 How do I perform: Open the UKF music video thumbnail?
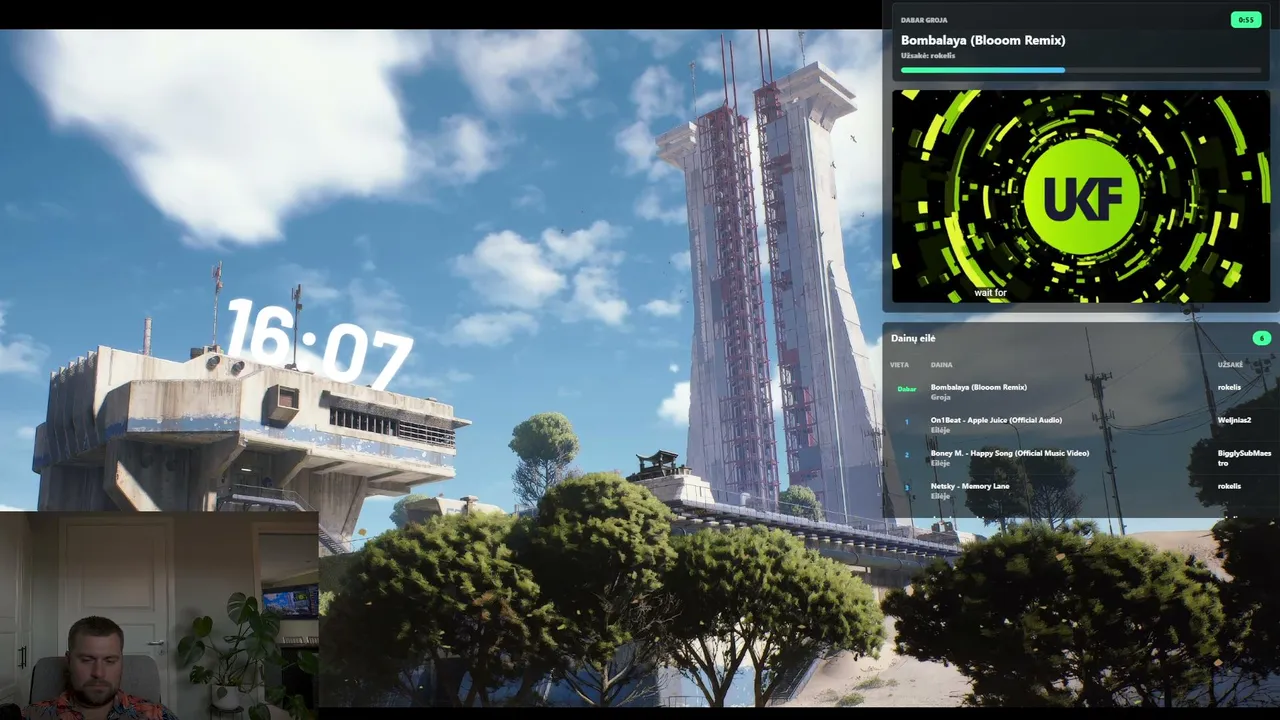pos(1080,196)
